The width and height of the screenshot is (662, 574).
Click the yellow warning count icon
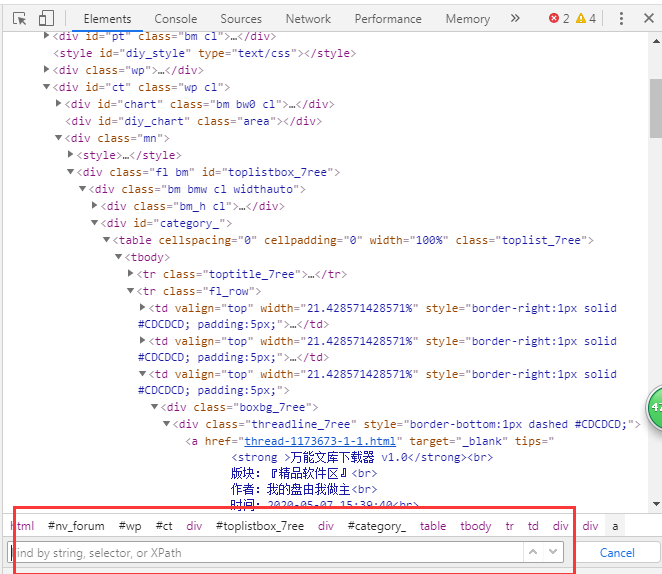coord(581,18)
